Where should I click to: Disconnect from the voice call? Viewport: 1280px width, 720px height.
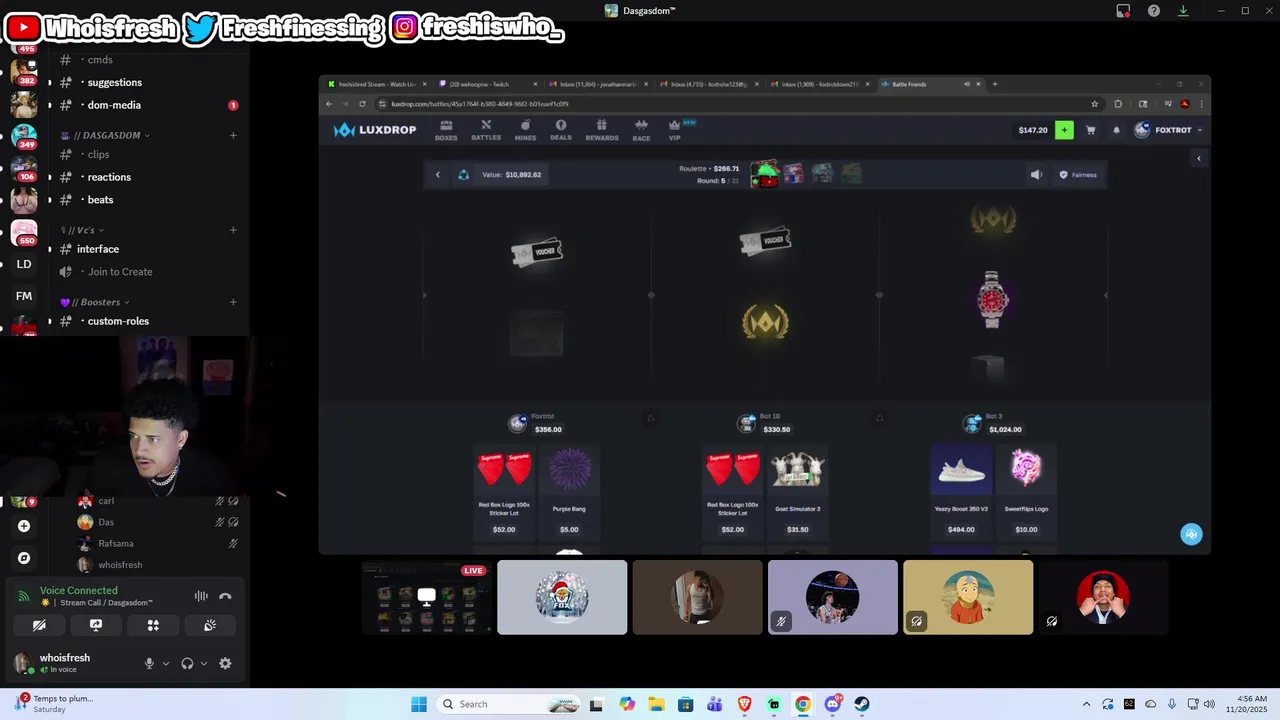pyautogui.click(x=225, y=596)
